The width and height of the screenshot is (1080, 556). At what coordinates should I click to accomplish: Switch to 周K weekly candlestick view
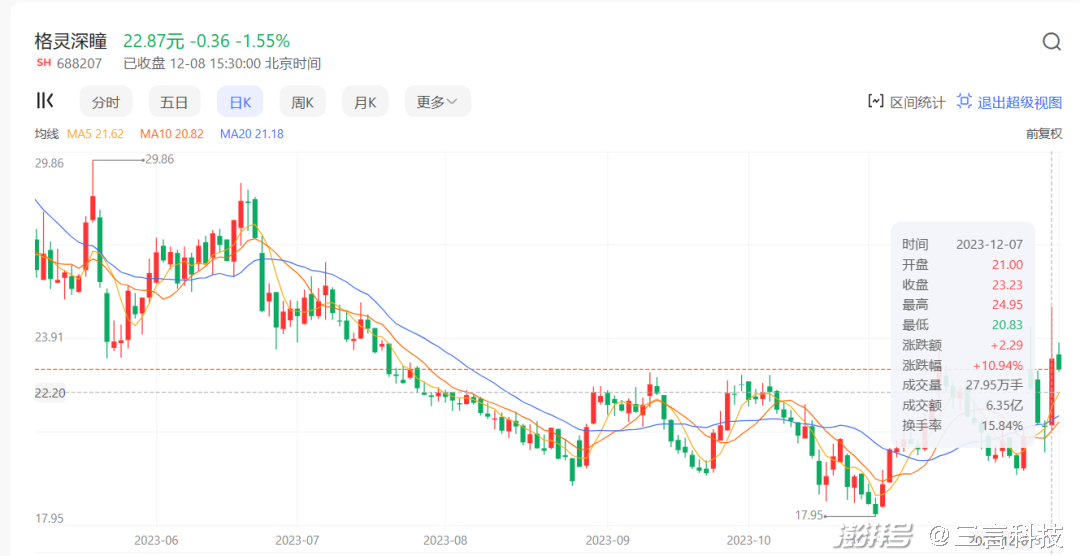pos(302,102)
